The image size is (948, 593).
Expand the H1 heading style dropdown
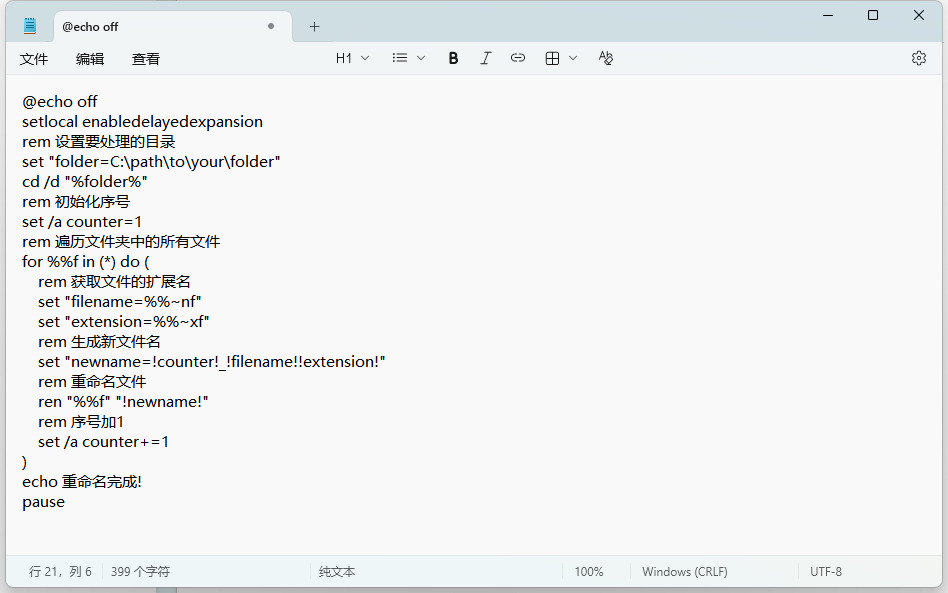(352, 58)
